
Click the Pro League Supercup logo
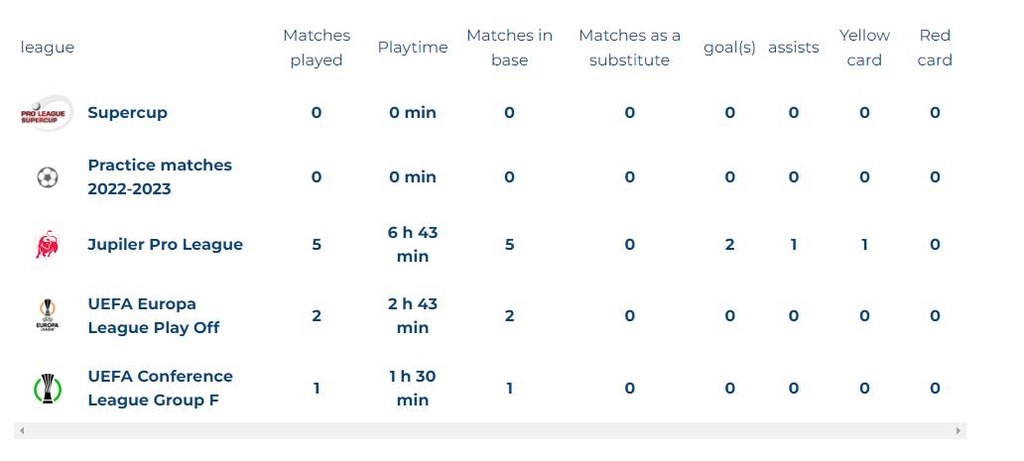coord(46,113)
